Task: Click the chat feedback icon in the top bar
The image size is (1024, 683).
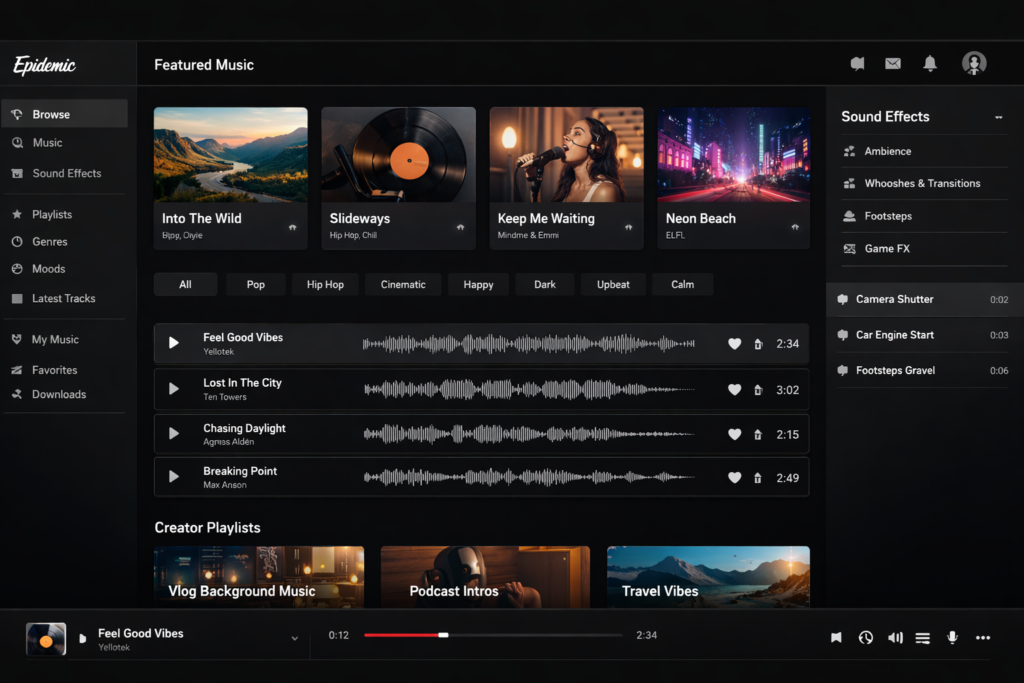Action: 857,63
